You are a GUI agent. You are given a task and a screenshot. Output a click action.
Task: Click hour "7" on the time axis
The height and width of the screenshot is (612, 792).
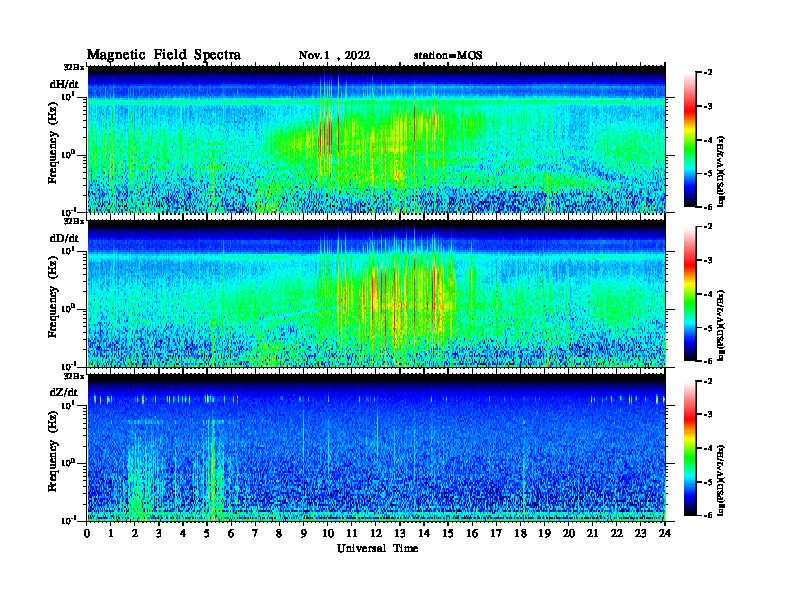pos(256,533)
